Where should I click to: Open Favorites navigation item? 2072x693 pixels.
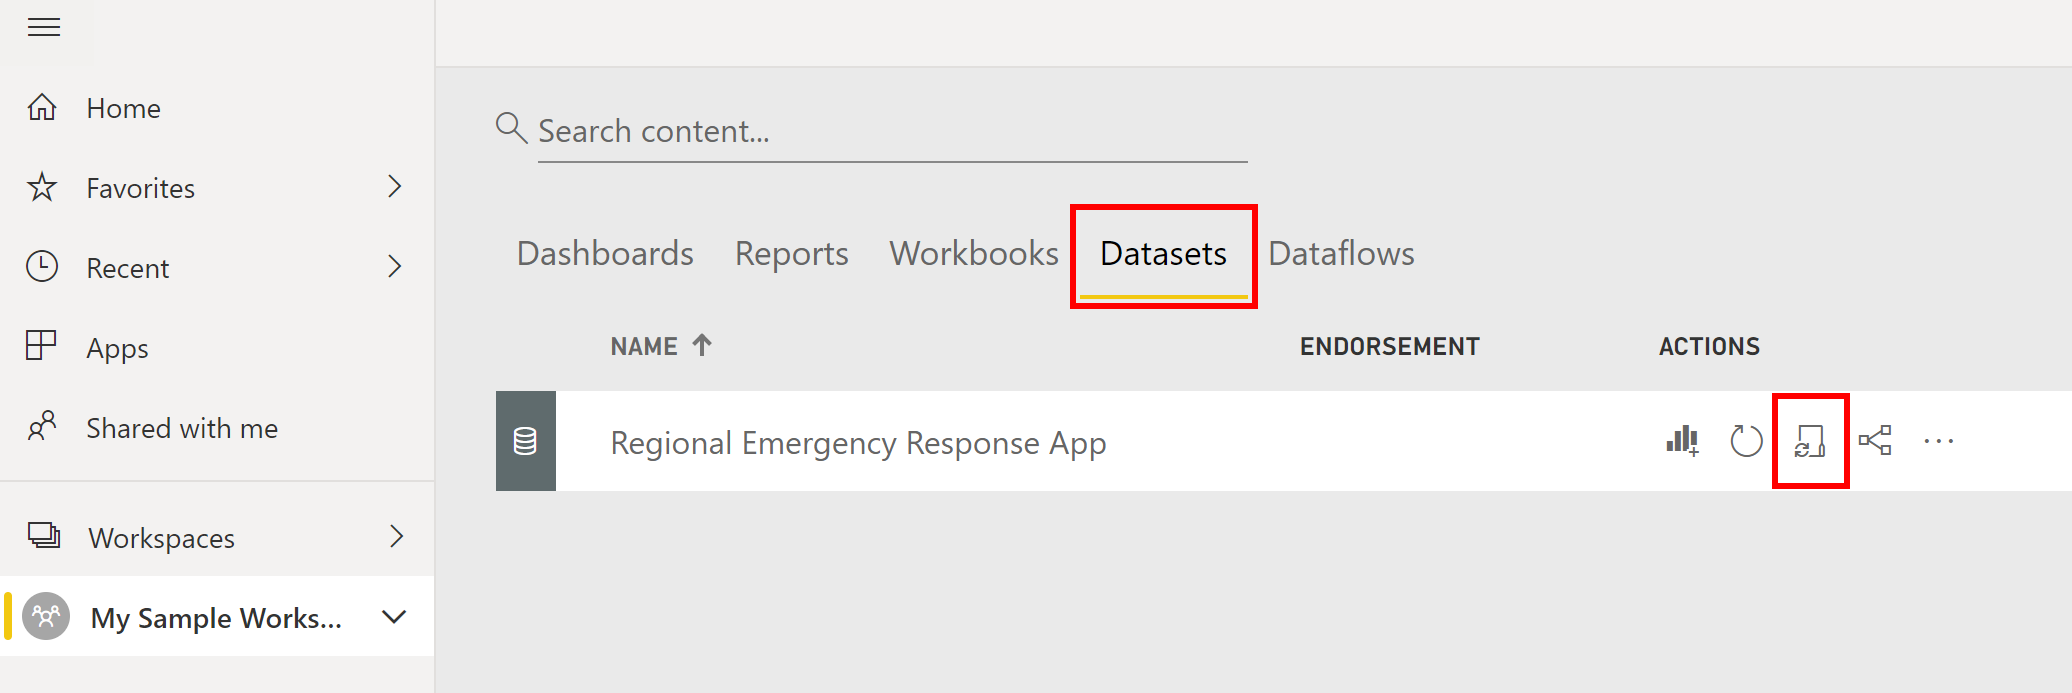point(140,188)
